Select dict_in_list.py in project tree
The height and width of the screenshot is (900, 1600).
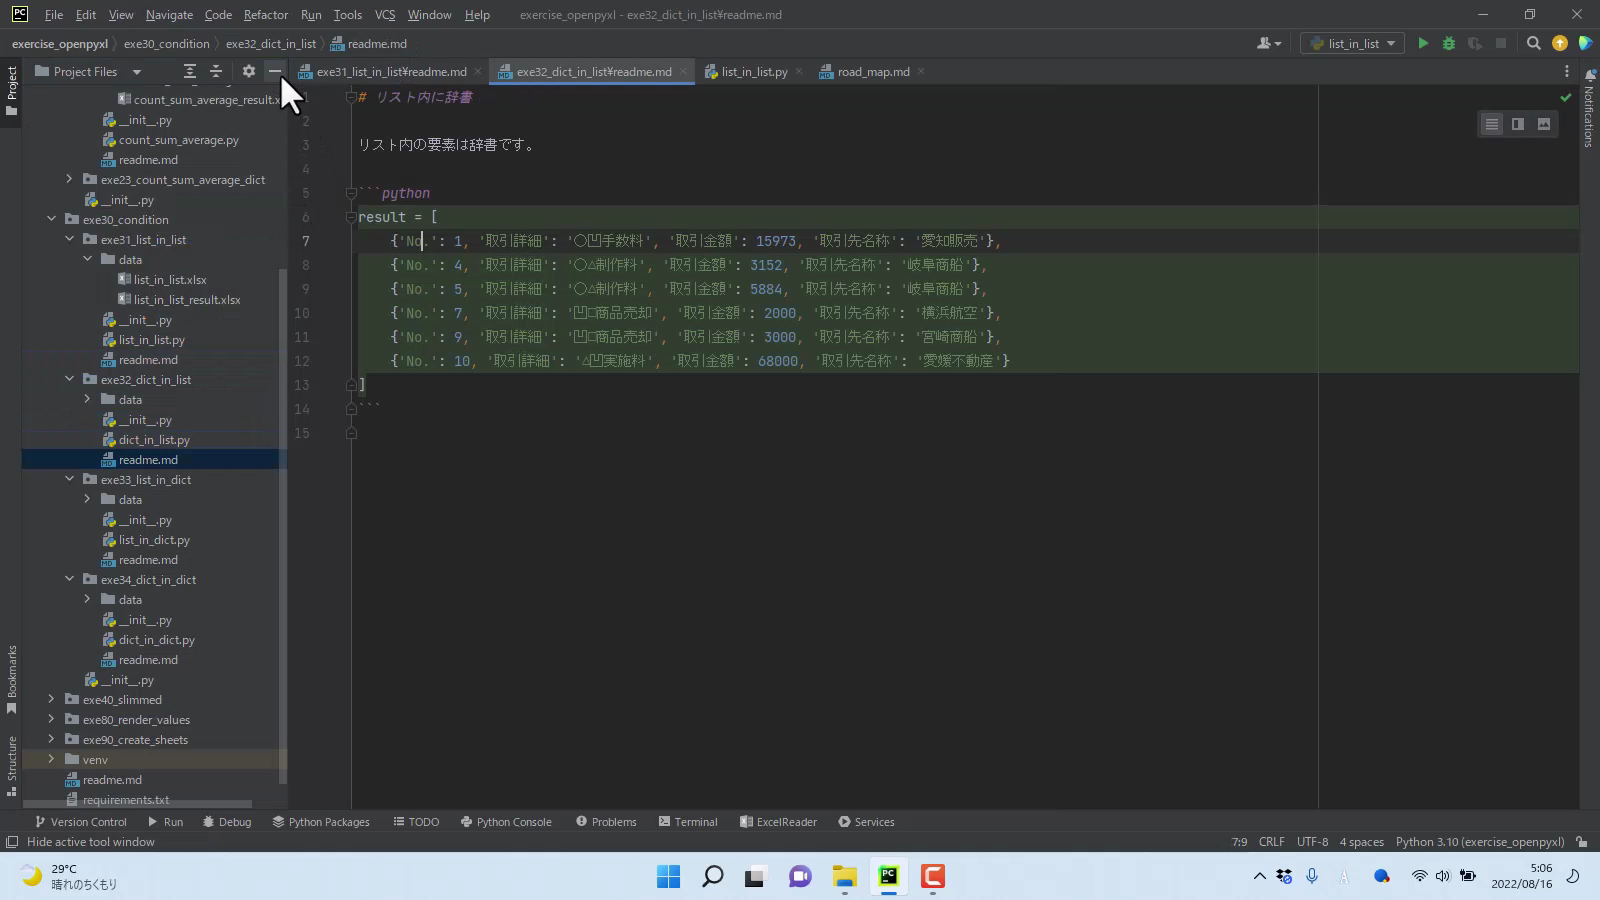(x=154, y=440)
